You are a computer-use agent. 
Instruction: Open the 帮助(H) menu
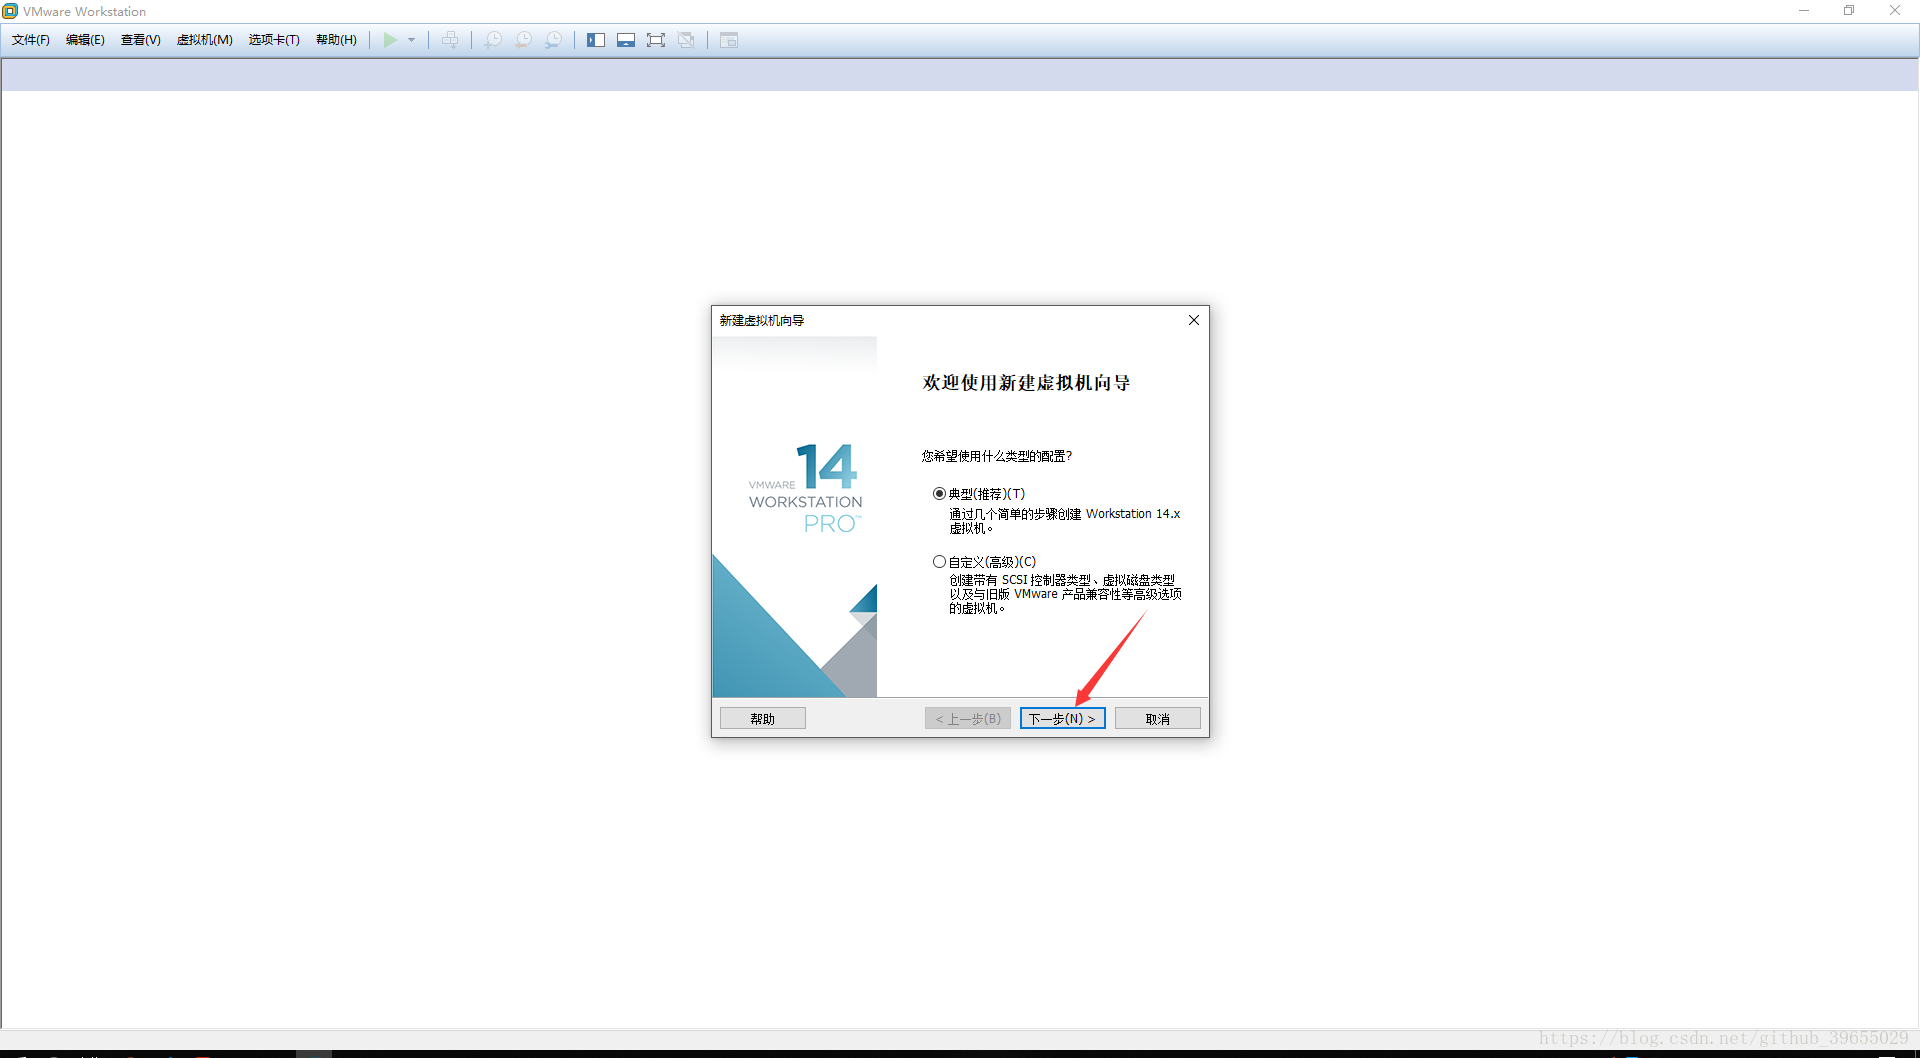336,40
